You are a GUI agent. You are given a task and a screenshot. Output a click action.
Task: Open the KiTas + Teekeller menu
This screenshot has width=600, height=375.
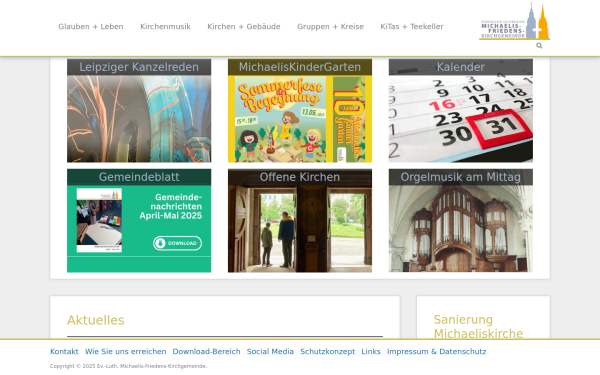412,26
